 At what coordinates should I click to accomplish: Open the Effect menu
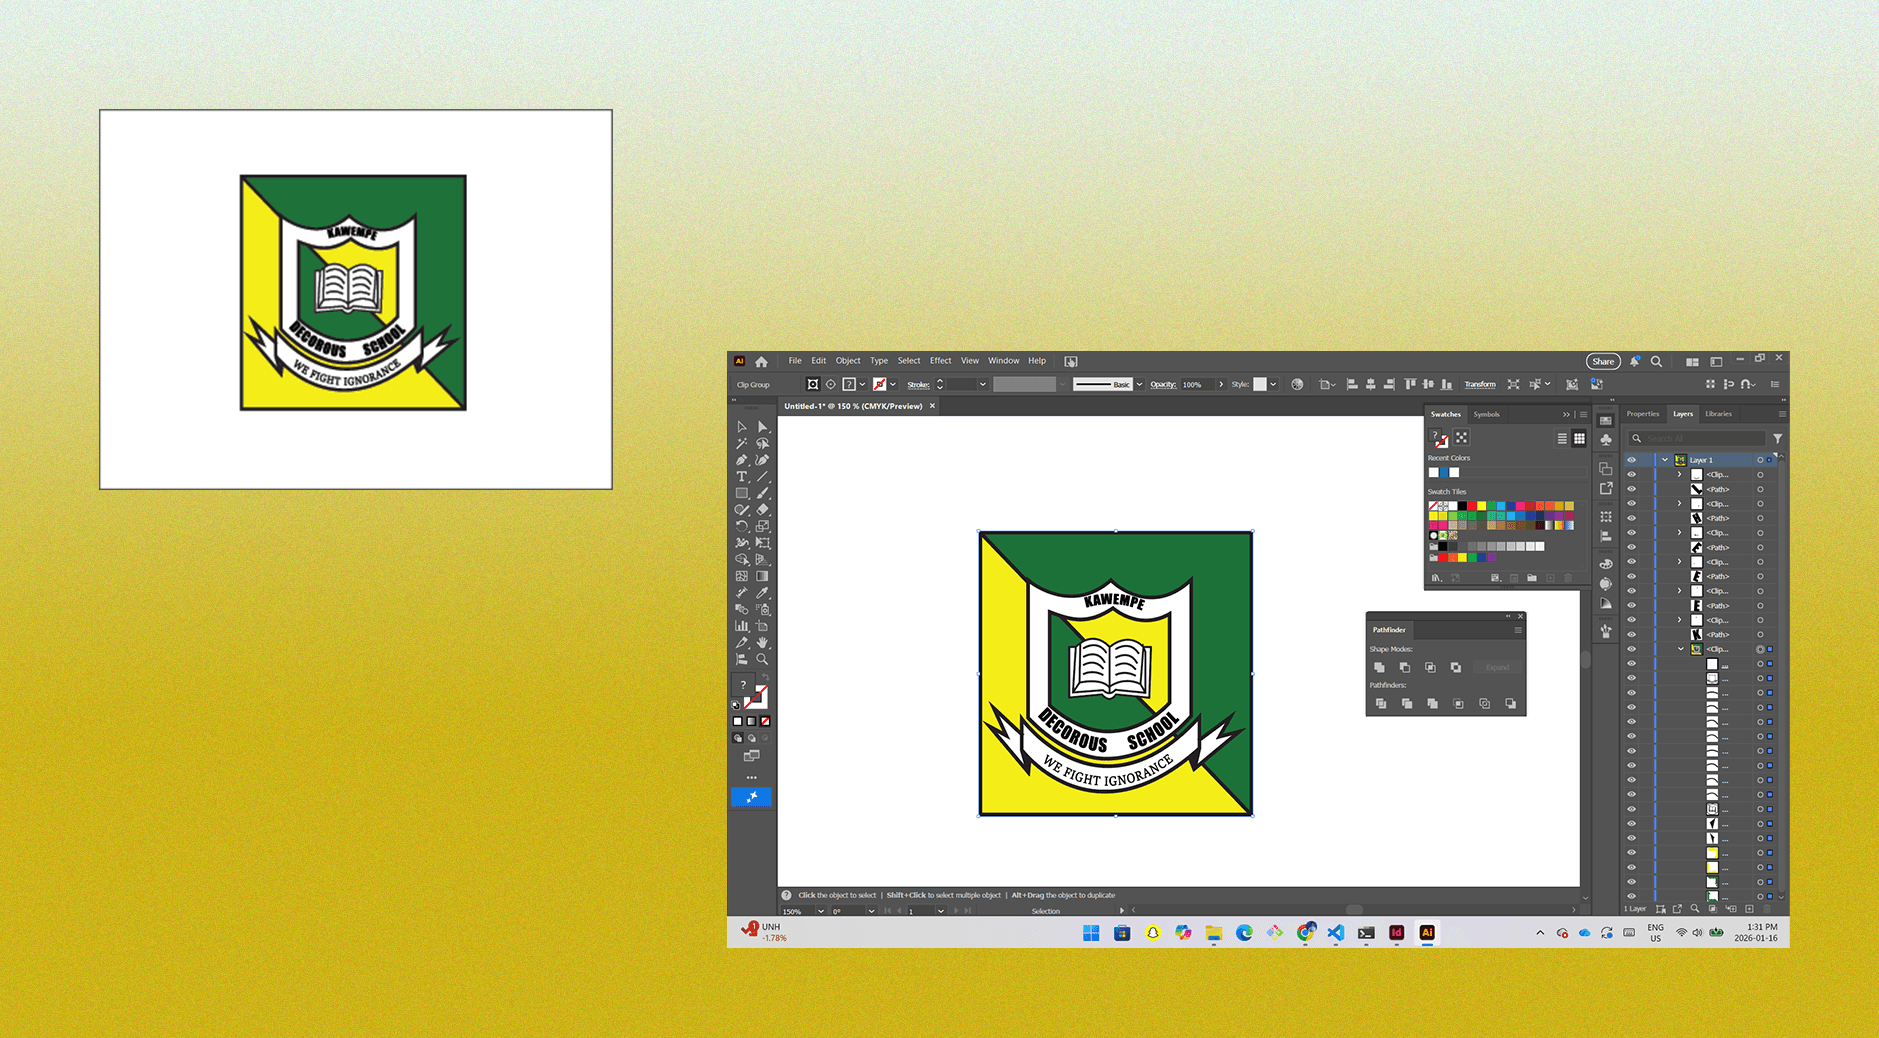[940, 361]
